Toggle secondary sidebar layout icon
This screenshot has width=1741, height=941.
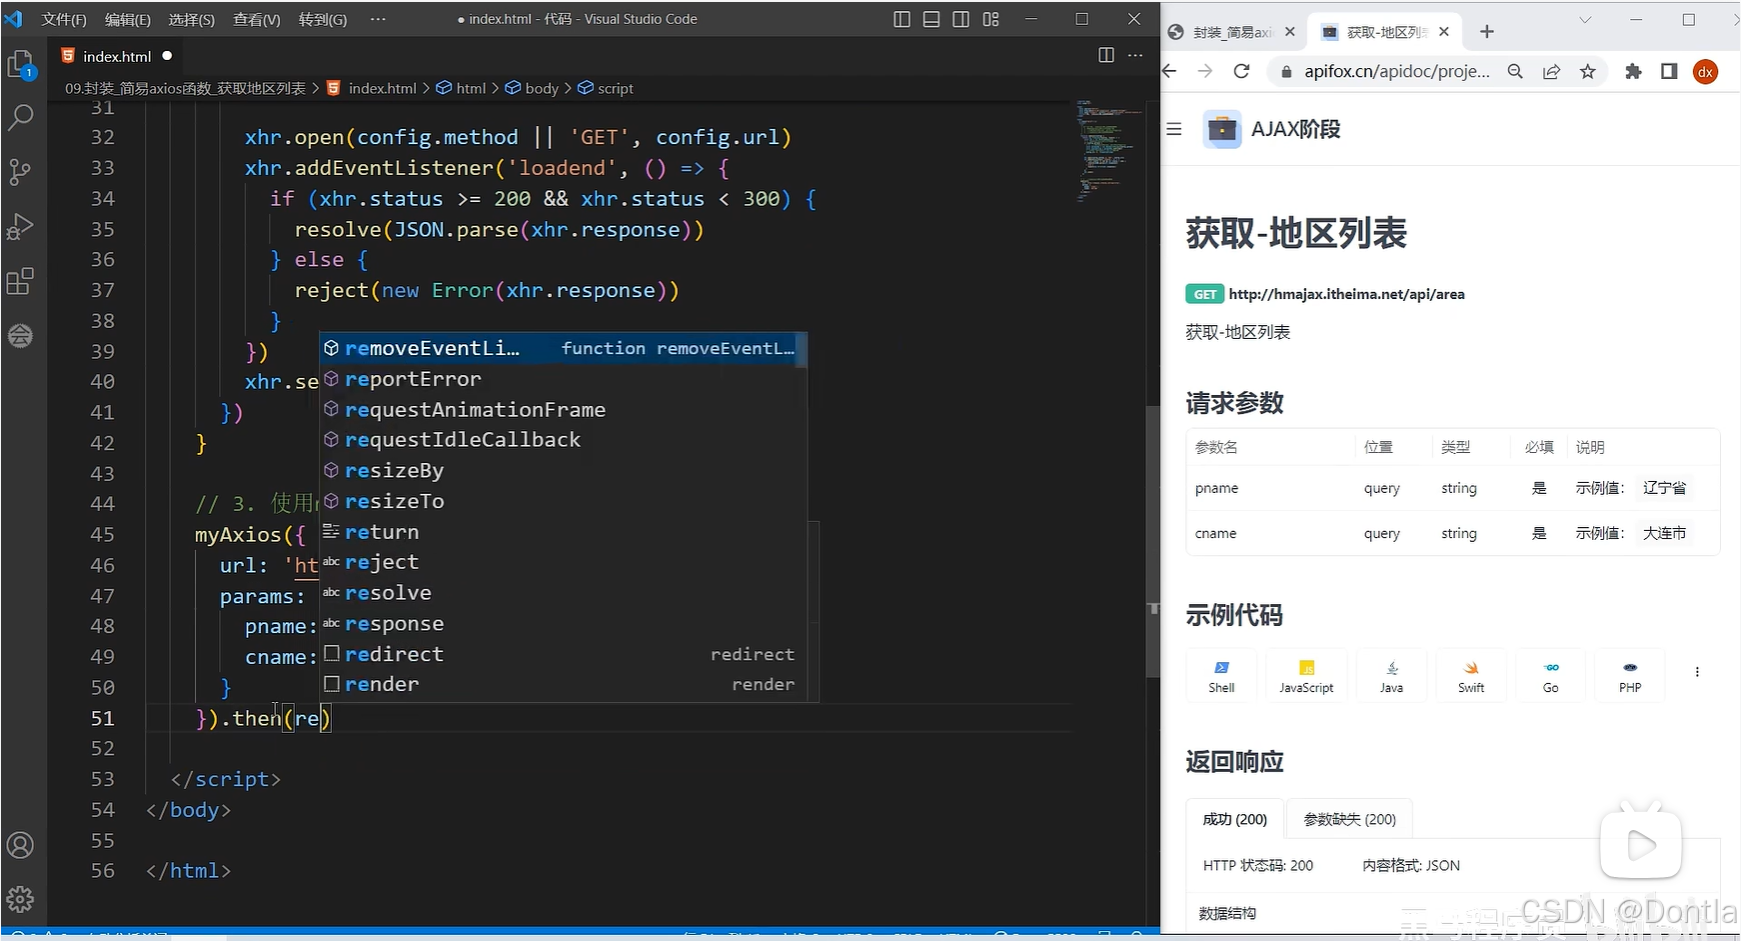[961, 19]
